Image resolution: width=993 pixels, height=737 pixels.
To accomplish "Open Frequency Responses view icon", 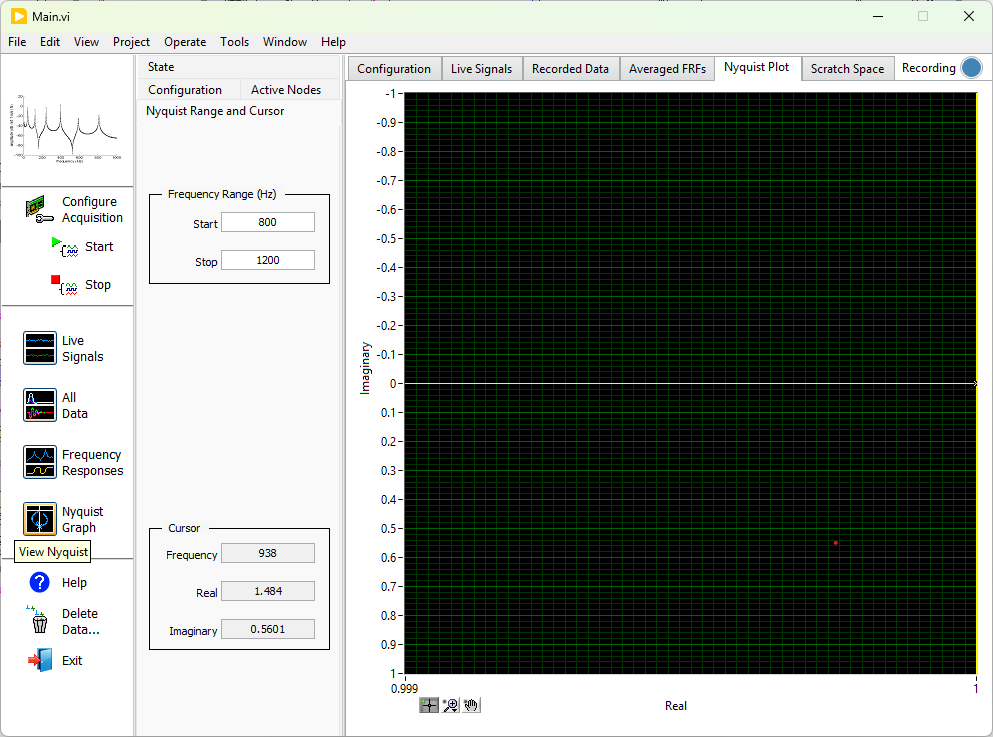I will [x=40, y=462].
